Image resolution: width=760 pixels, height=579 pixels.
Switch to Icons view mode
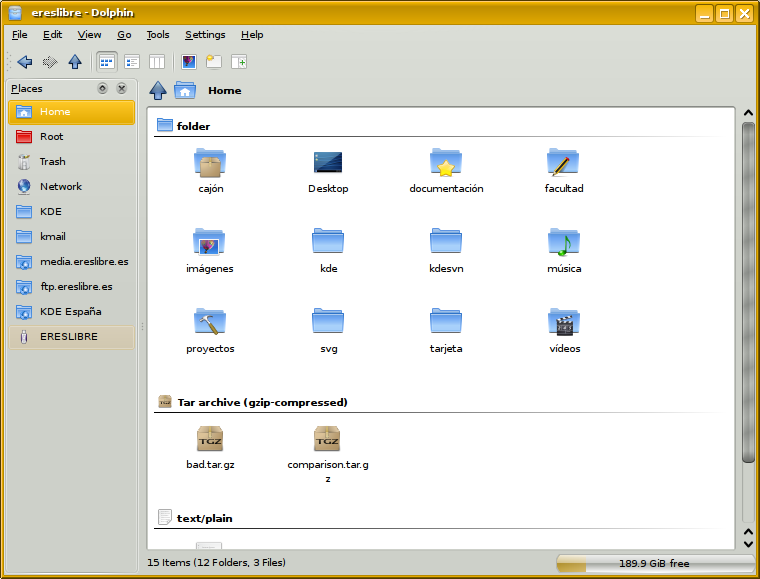[107, 62]
